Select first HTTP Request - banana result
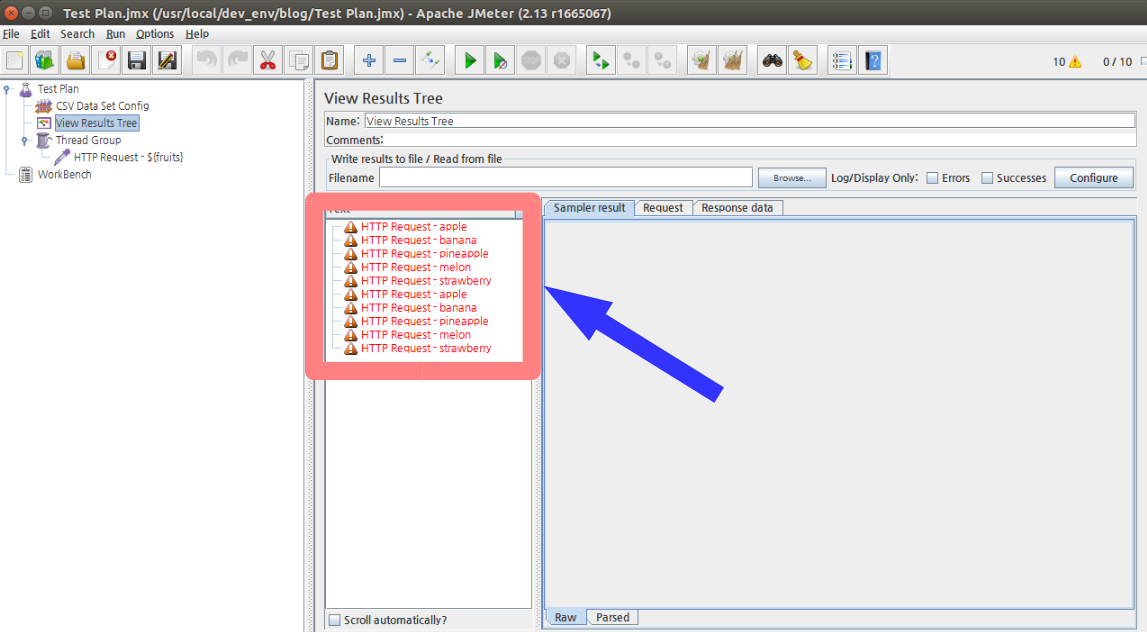 click(418, 240)
